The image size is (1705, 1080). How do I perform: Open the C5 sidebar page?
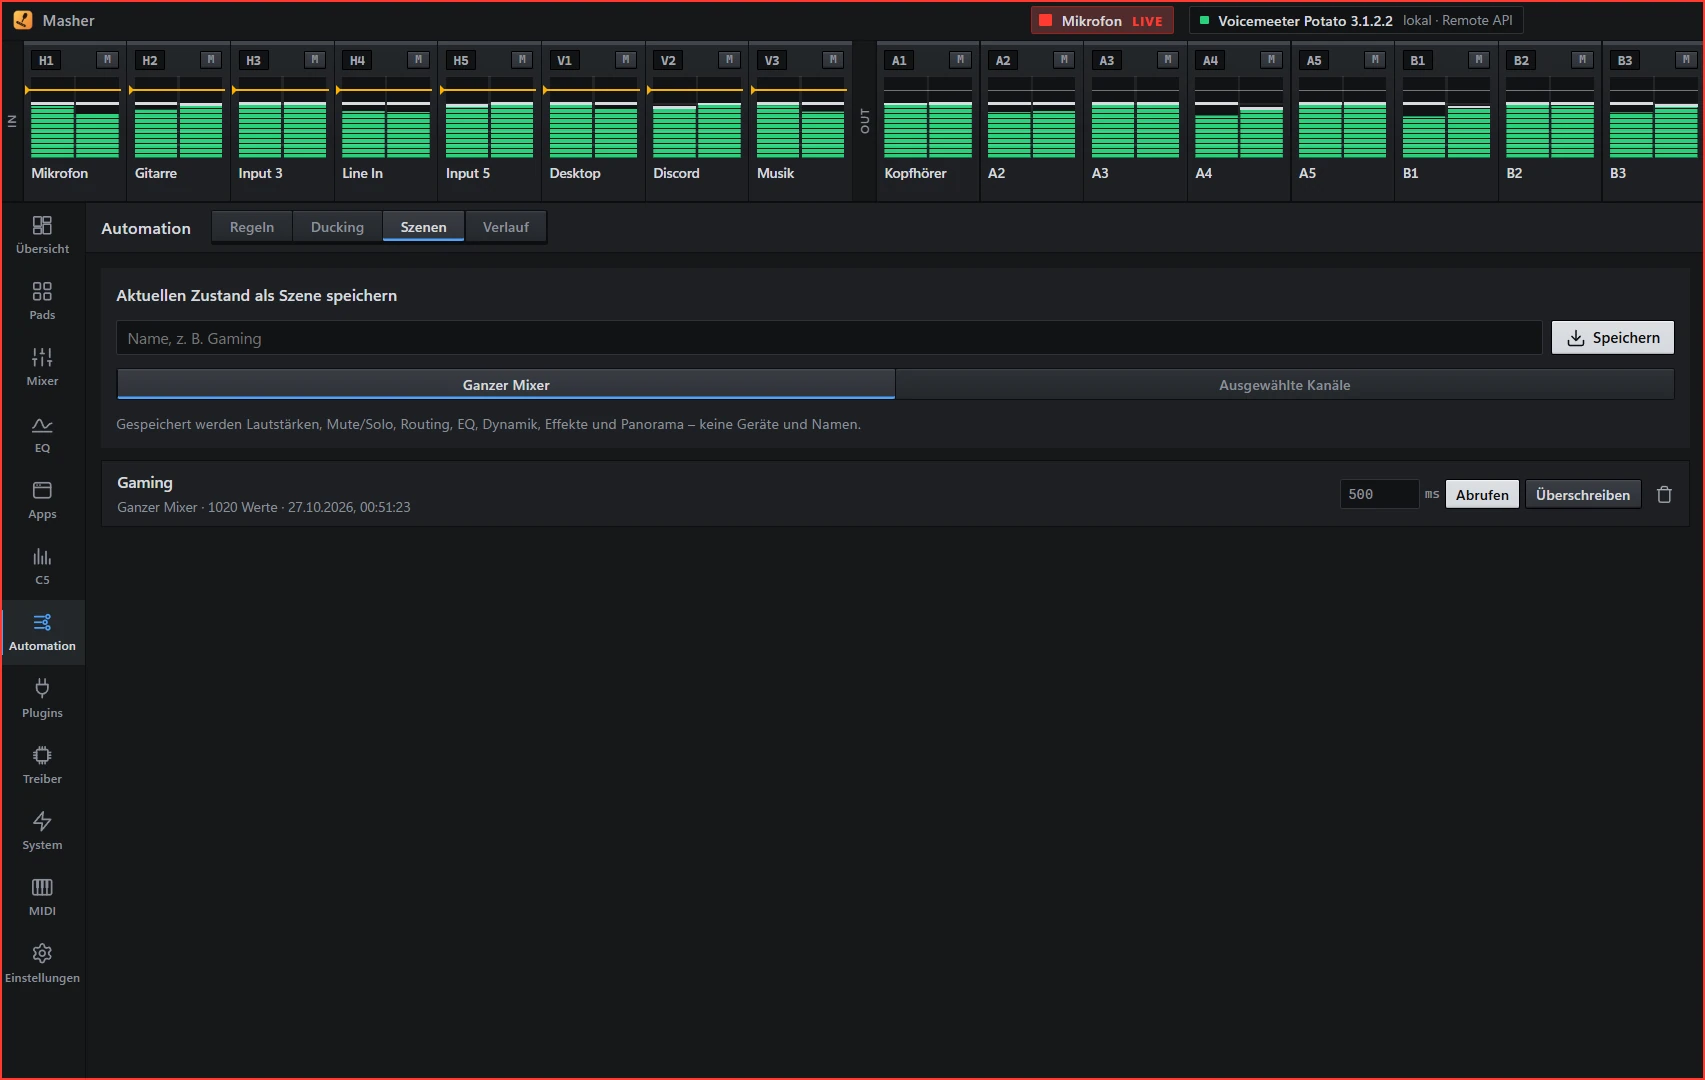pyautogui.click(x=42, y=566)
